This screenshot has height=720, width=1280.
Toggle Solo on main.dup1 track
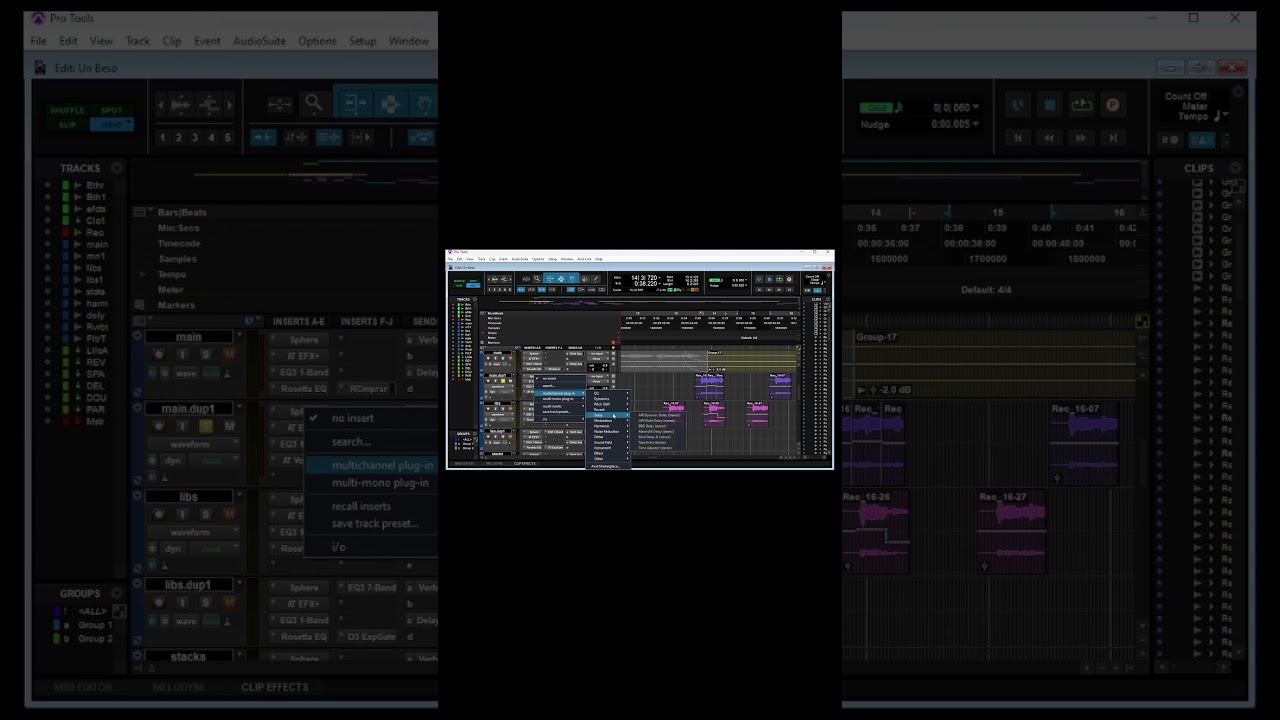[x=503, y=381]
